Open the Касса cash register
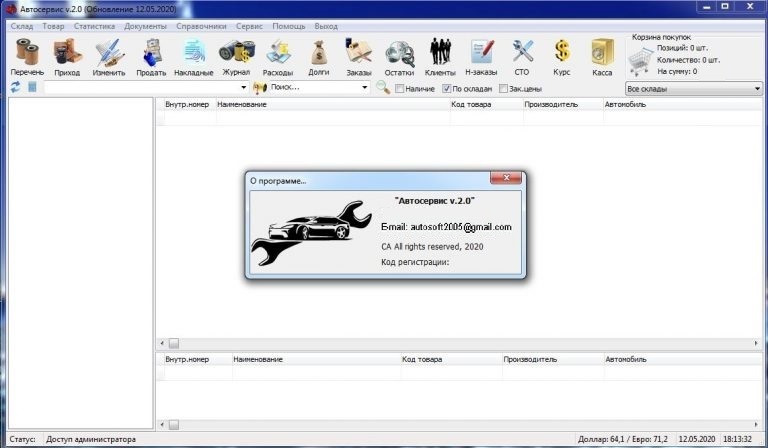Screen dimensions: 768x448 coord(602,56)
